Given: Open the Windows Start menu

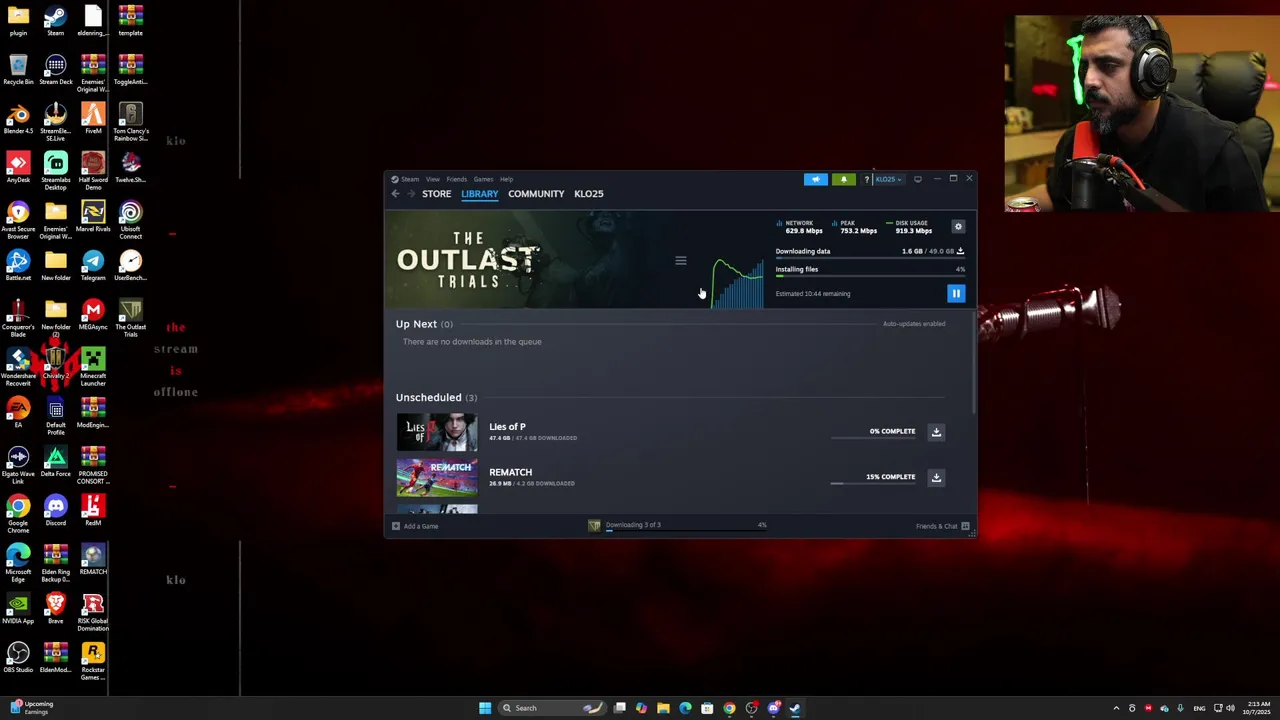Looking at the screenshot, I should click(485, 708).
